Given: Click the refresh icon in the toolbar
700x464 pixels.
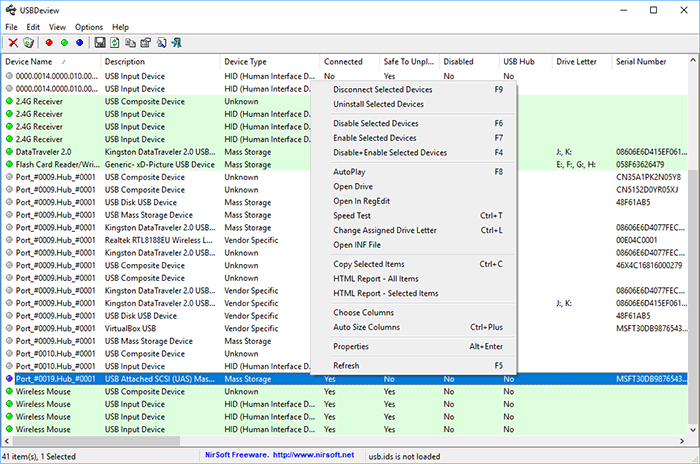Looking at the screenshot, I should click(x=115, y=43).
